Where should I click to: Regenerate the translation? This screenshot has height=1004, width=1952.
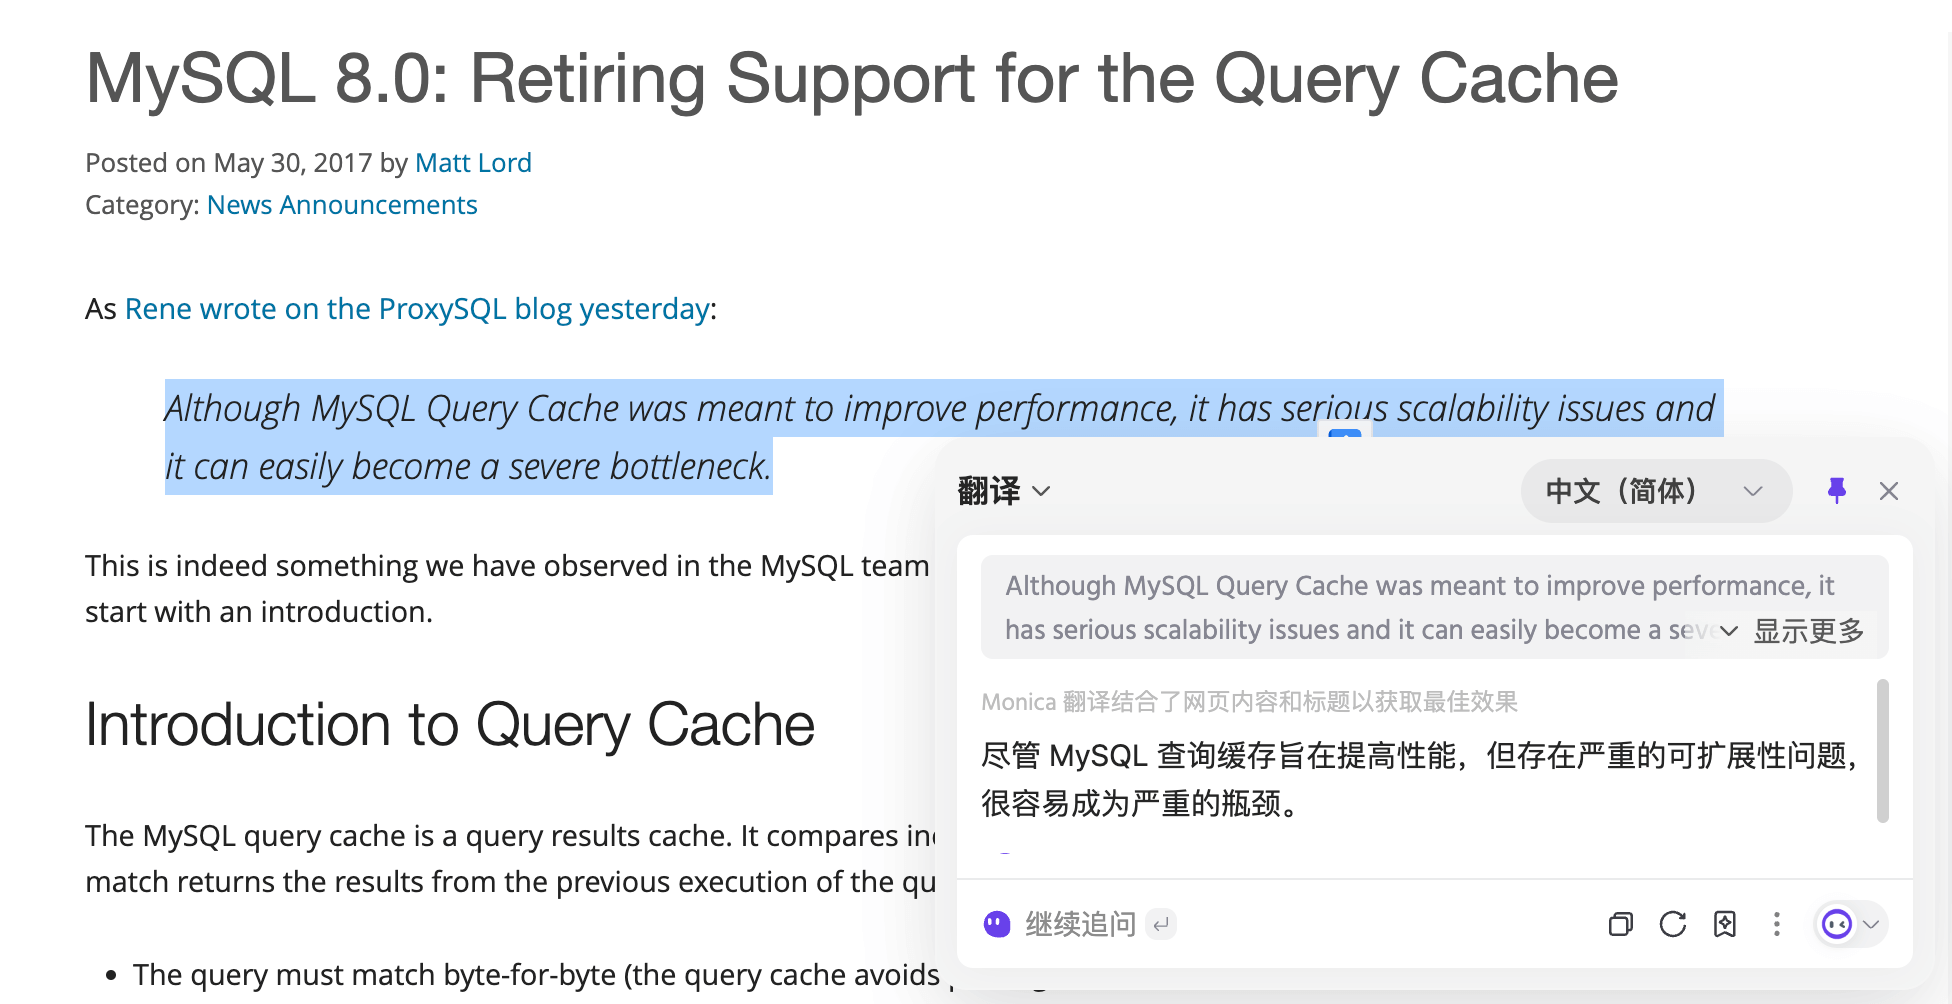click(x=1673, y=924)
